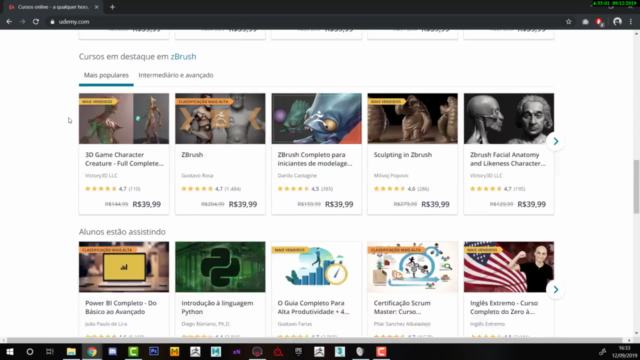The width and height of the screenshot is (640, 360).
Task: Open Zbrush Facial Anatomy and Likeness title
Action: [508, 159]
